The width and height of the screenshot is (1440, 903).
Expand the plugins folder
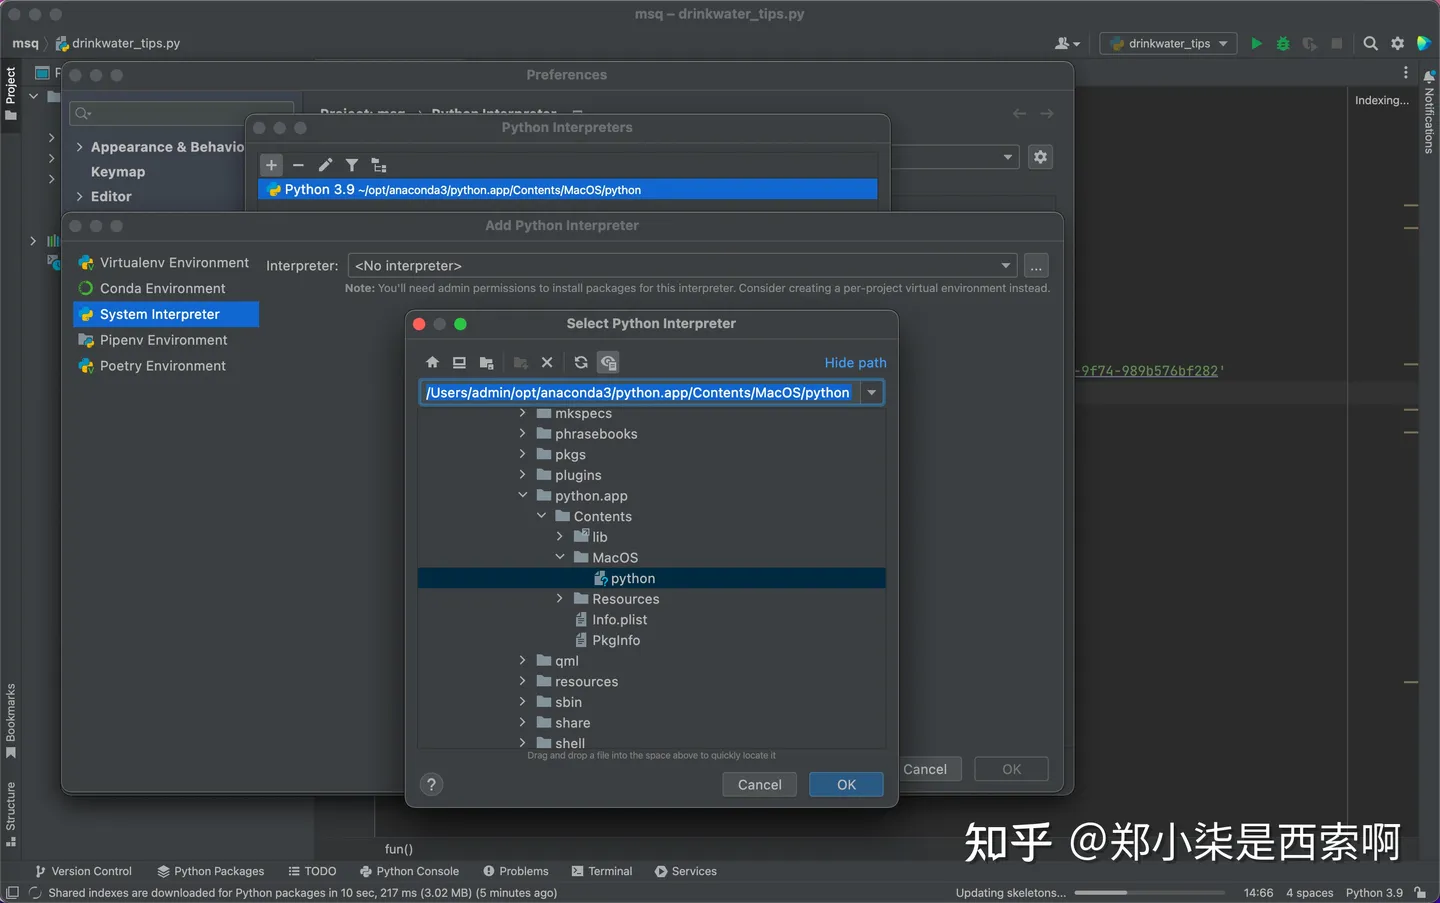[522, 475]
